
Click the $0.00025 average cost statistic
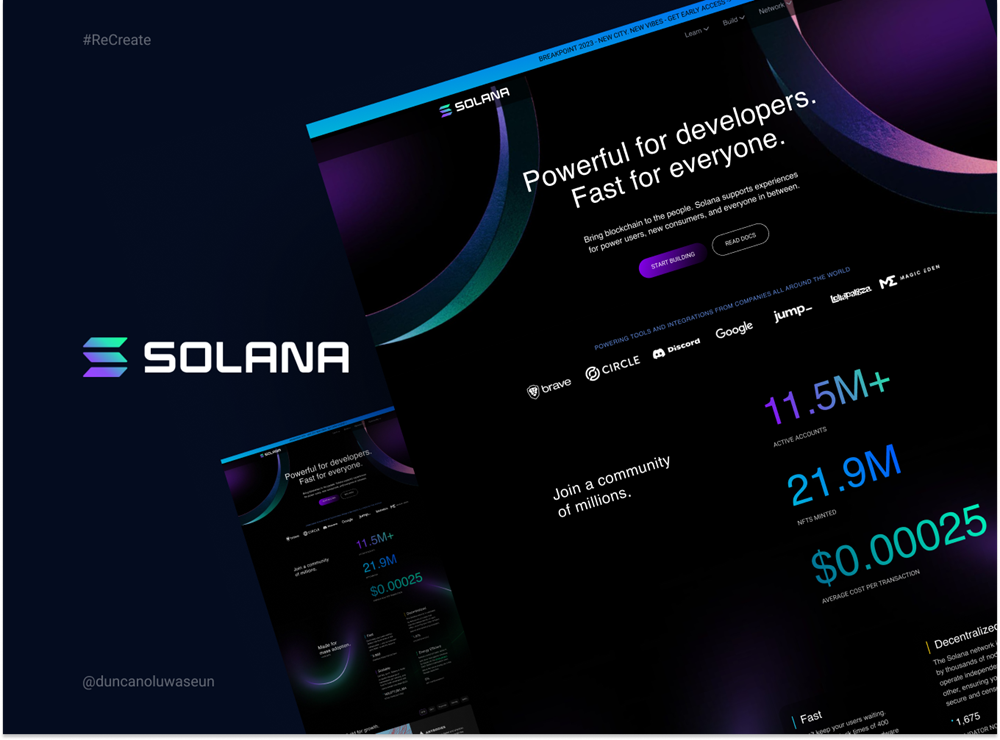click(897, 547)
